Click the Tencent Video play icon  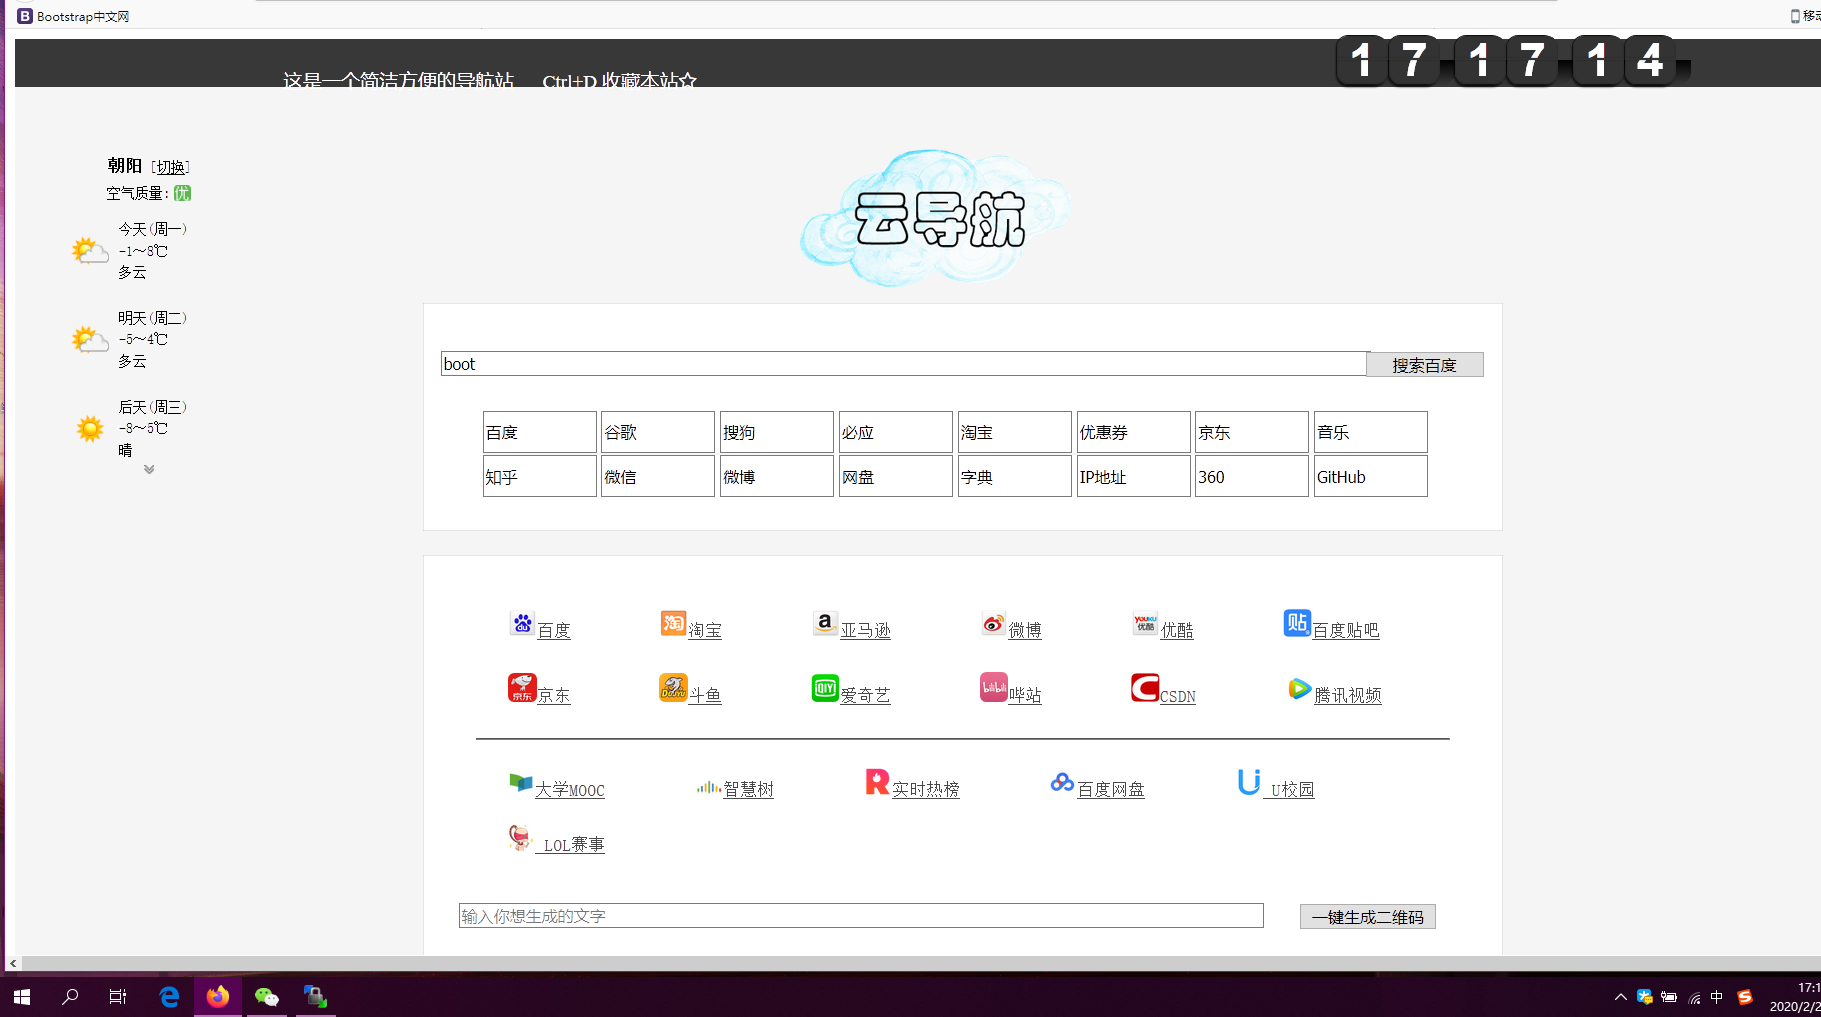coord(1299,688)
